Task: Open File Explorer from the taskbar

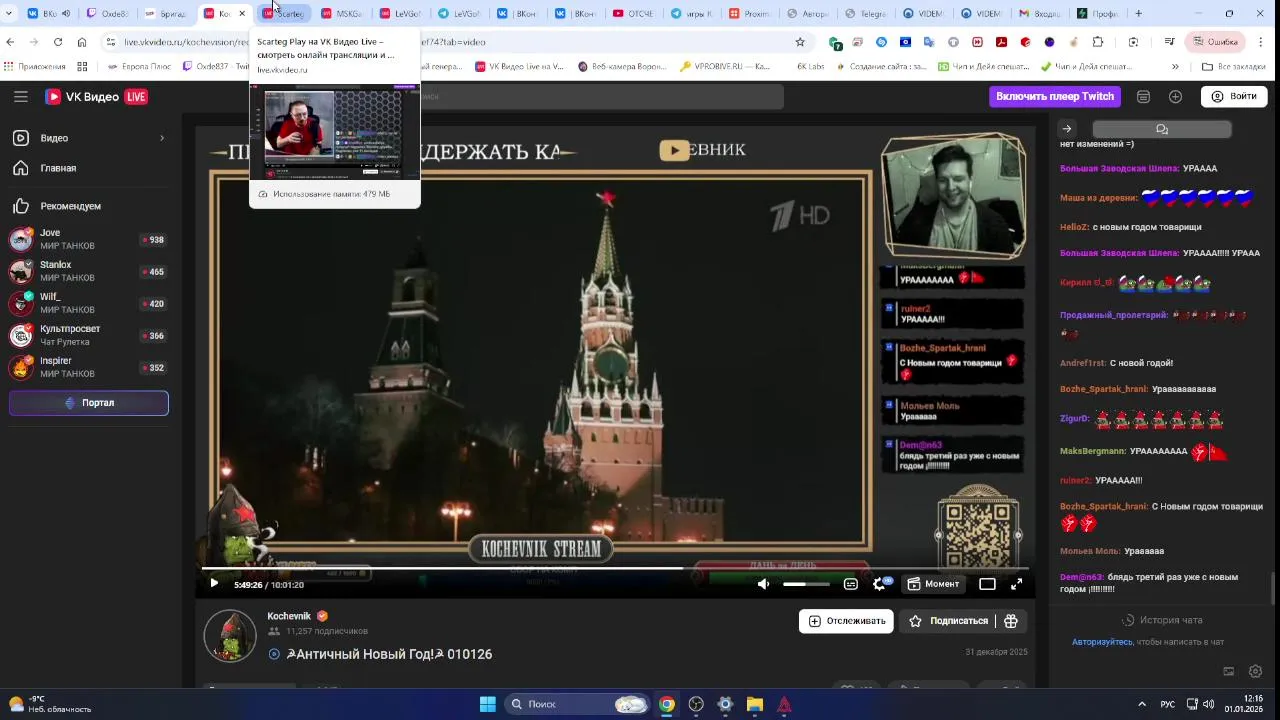Action: click(x=755, y=704)
